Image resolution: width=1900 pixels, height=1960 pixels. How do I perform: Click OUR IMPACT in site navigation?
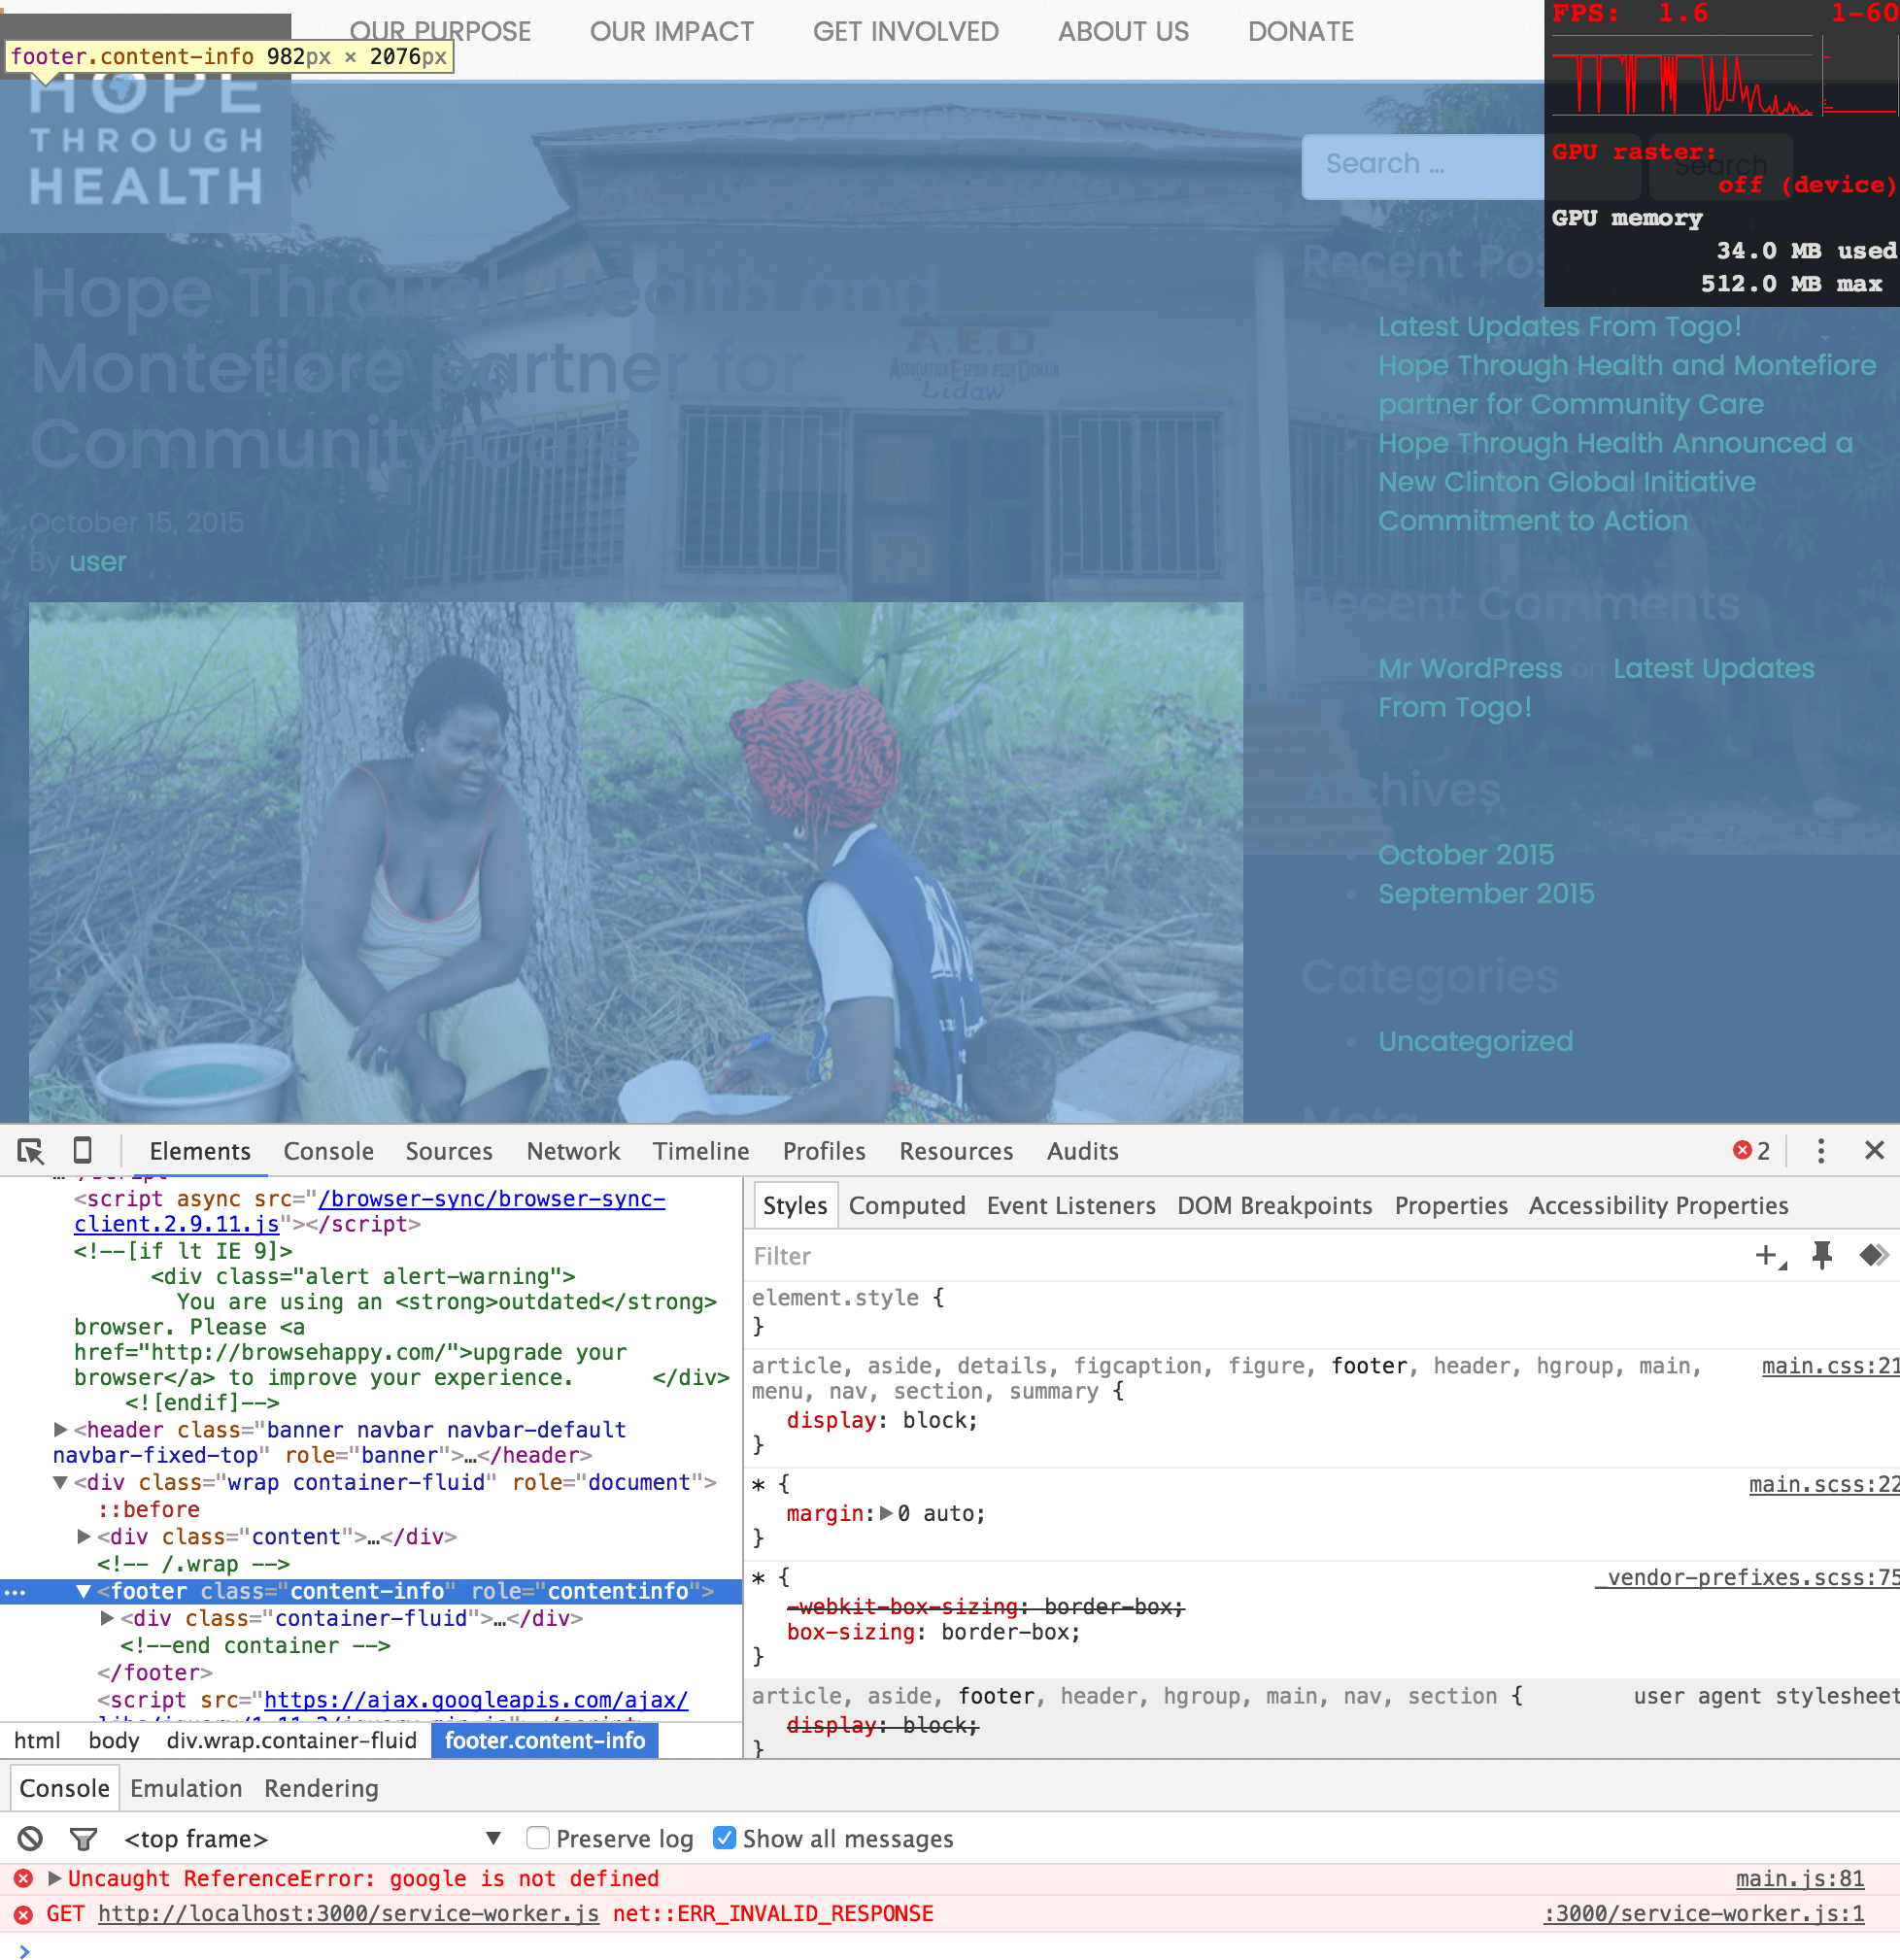(672, 32)
